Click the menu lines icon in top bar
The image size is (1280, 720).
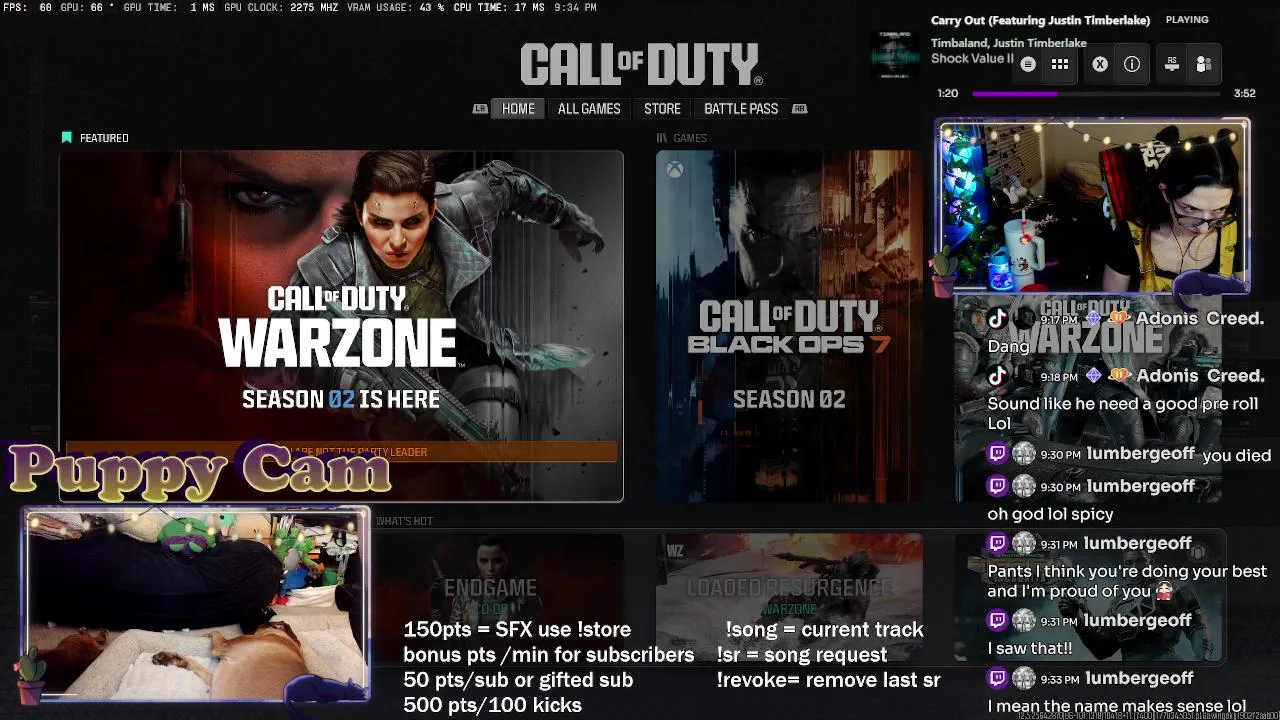pyautogui.click(x=1028, y=64)
